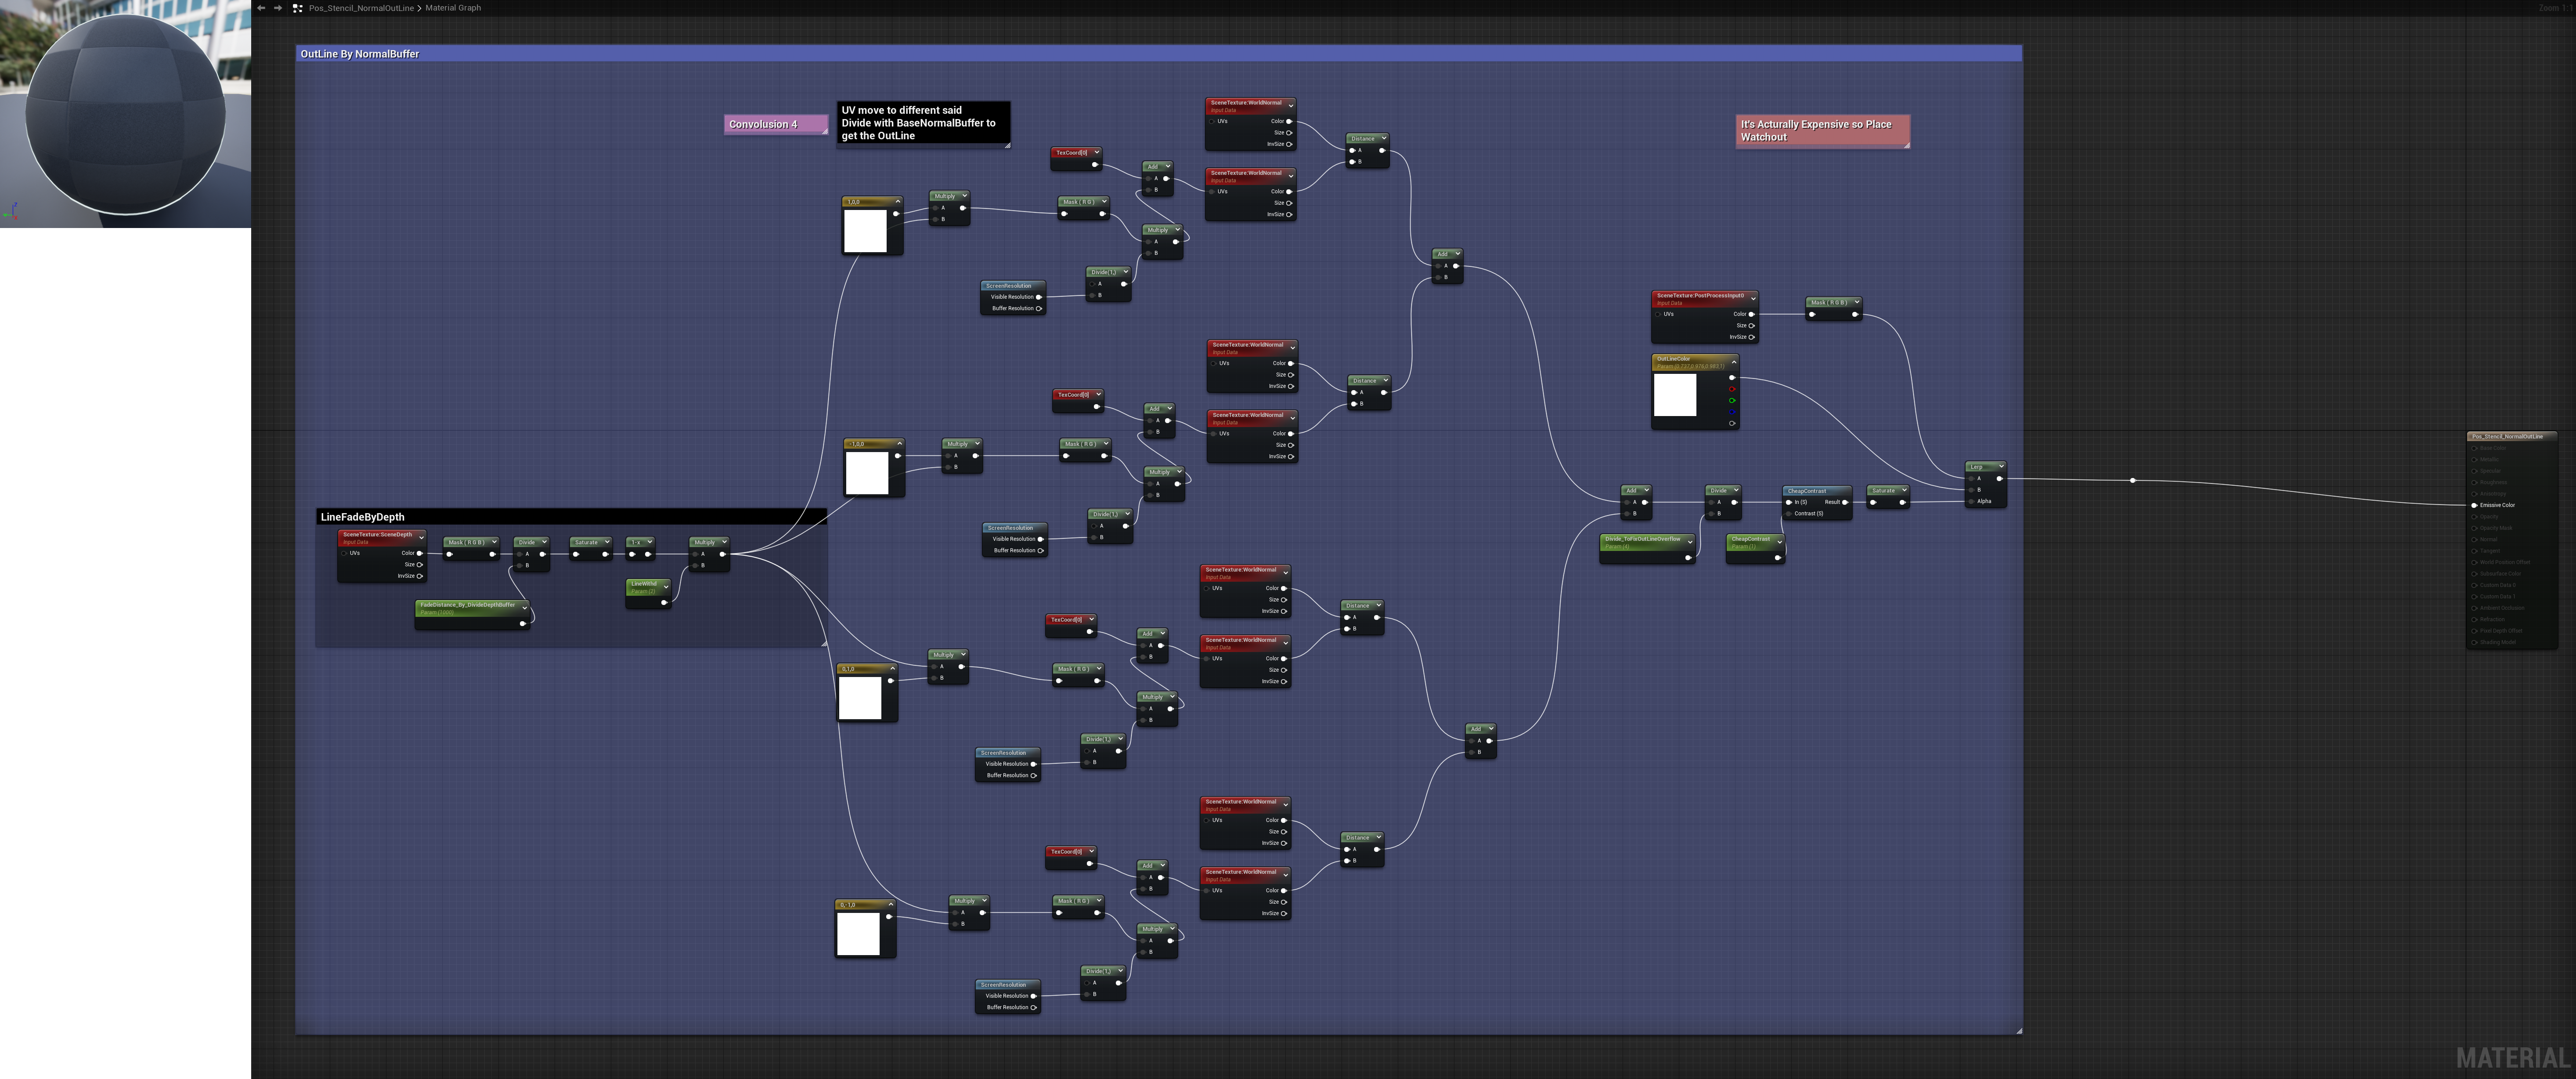Click the Result pin on CheapContrast
Screen dimensions: 2576x1079
[1845, 502]
